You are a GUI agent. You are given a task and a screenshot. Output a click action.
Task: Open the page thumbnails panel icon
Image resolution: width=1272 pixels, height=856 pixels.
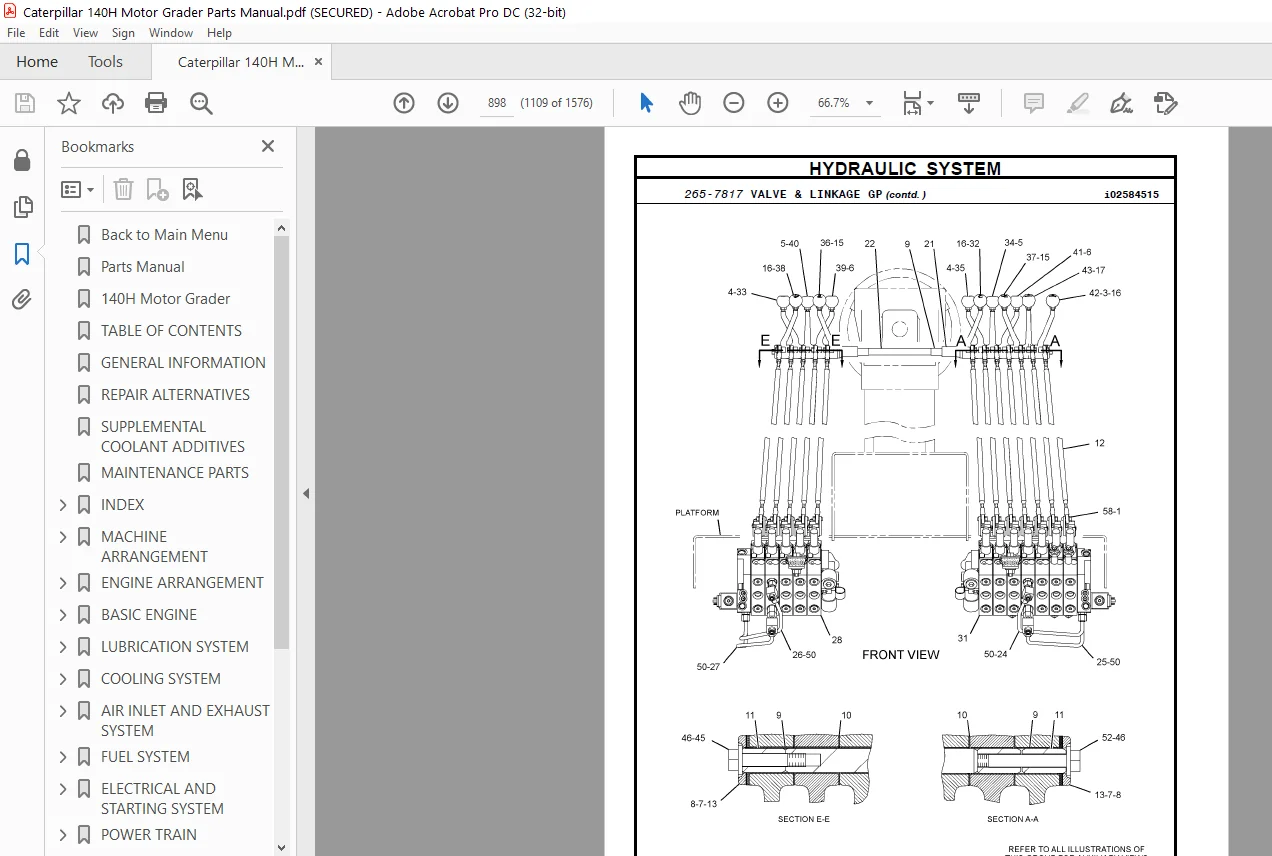(x=22, y=207)
